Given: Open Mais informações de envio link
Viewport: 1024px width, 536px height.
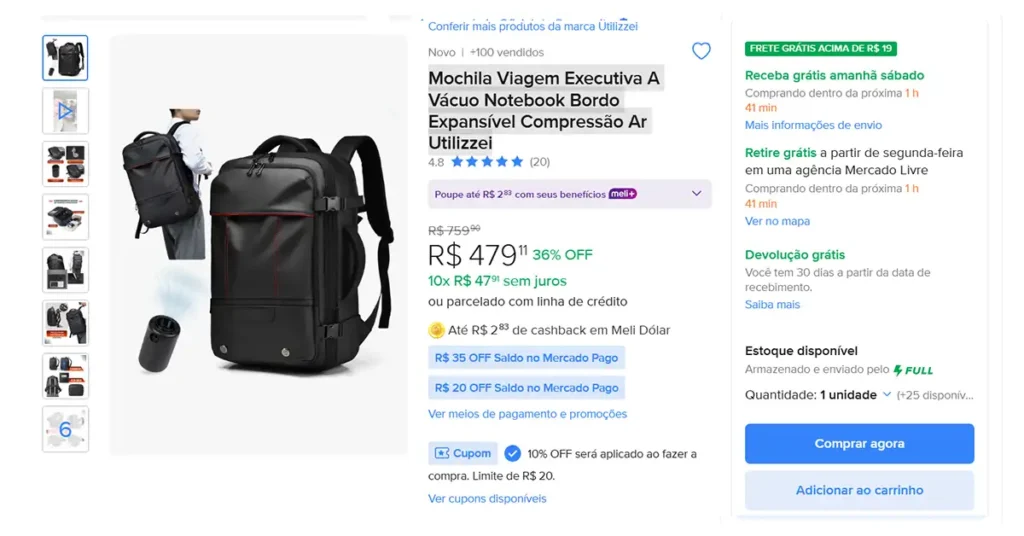Looking at the screenshot, I should point(813,125).
